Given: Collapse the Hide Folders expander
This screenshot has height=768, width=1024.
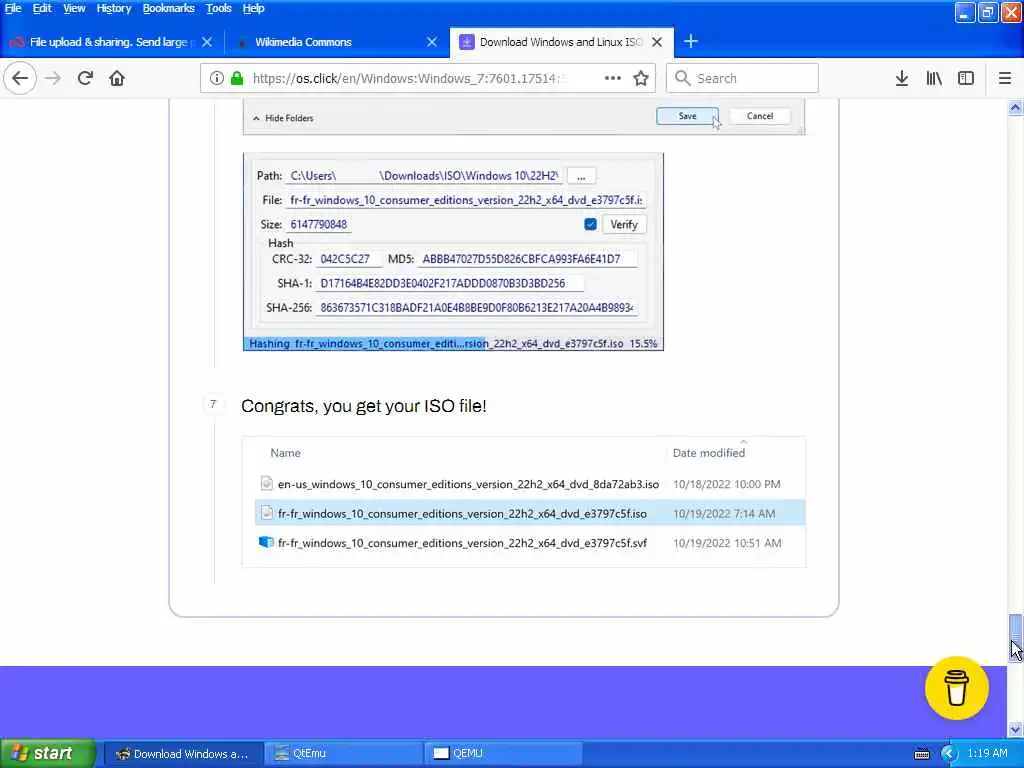Looking at the screenshot, I should click(283, 118).
